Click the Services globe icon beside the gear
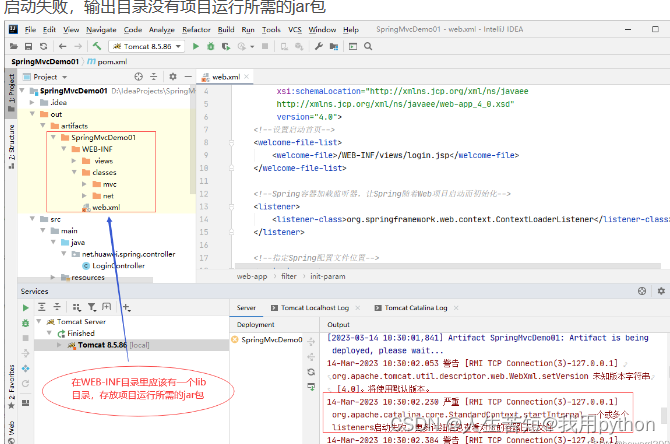The width and height of the screenshot is (670, 444). pyautogui.click(x=642, y=291)
